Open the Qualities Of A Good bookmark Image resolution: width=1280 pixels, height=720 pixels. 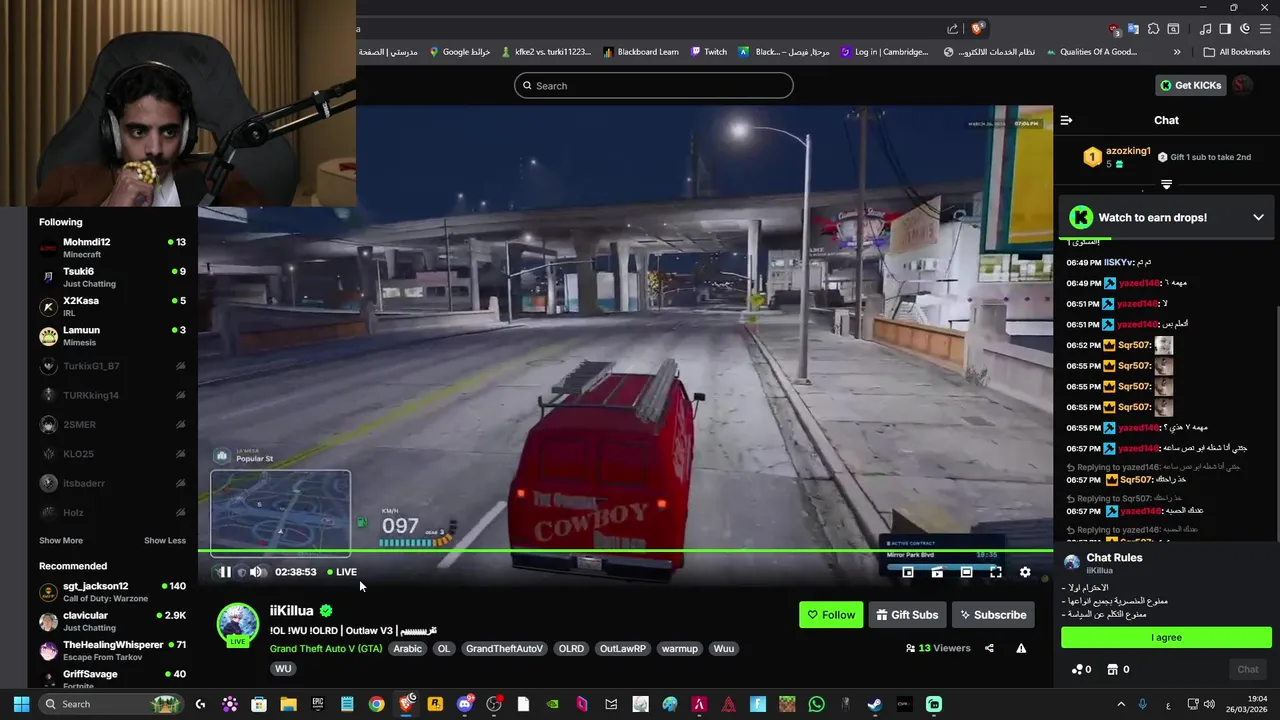click(1091, 52)
